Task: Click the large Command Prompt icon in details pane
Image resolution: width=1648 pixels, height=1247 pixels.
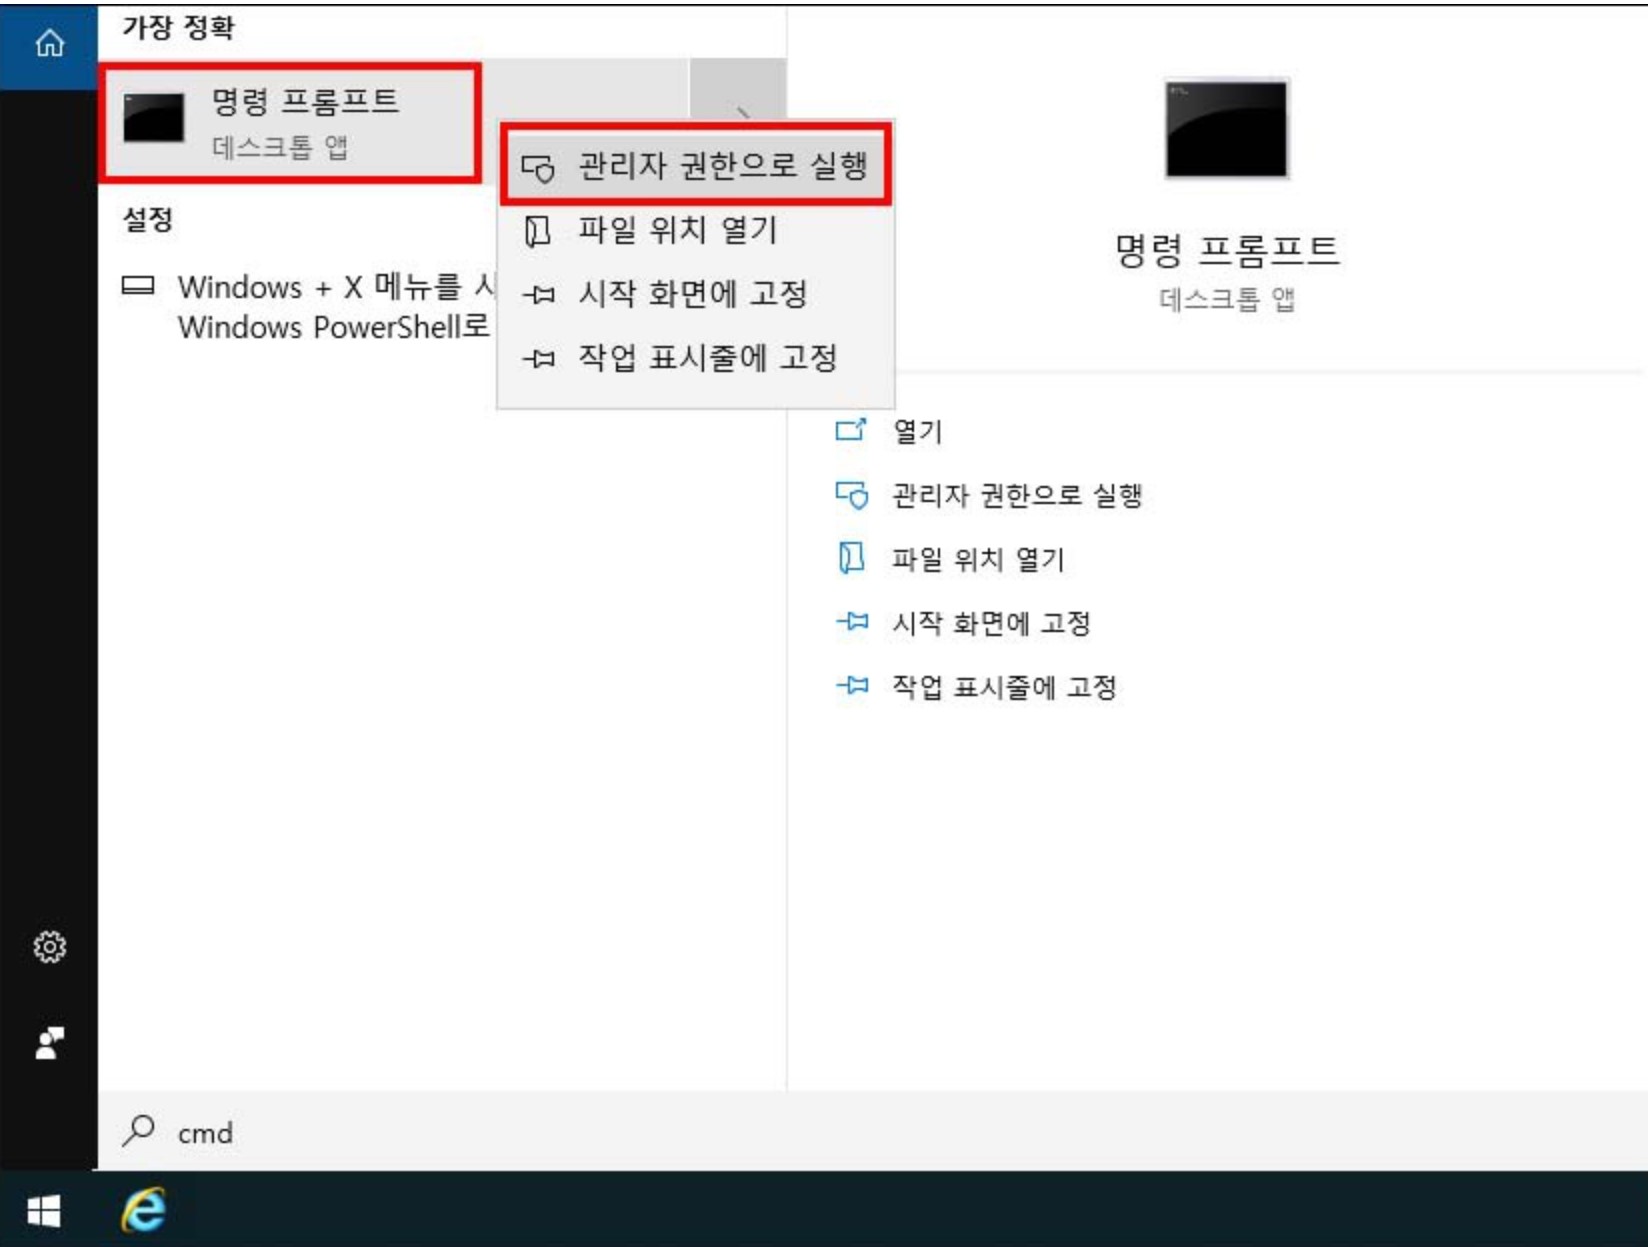Action: (1226, 129)
